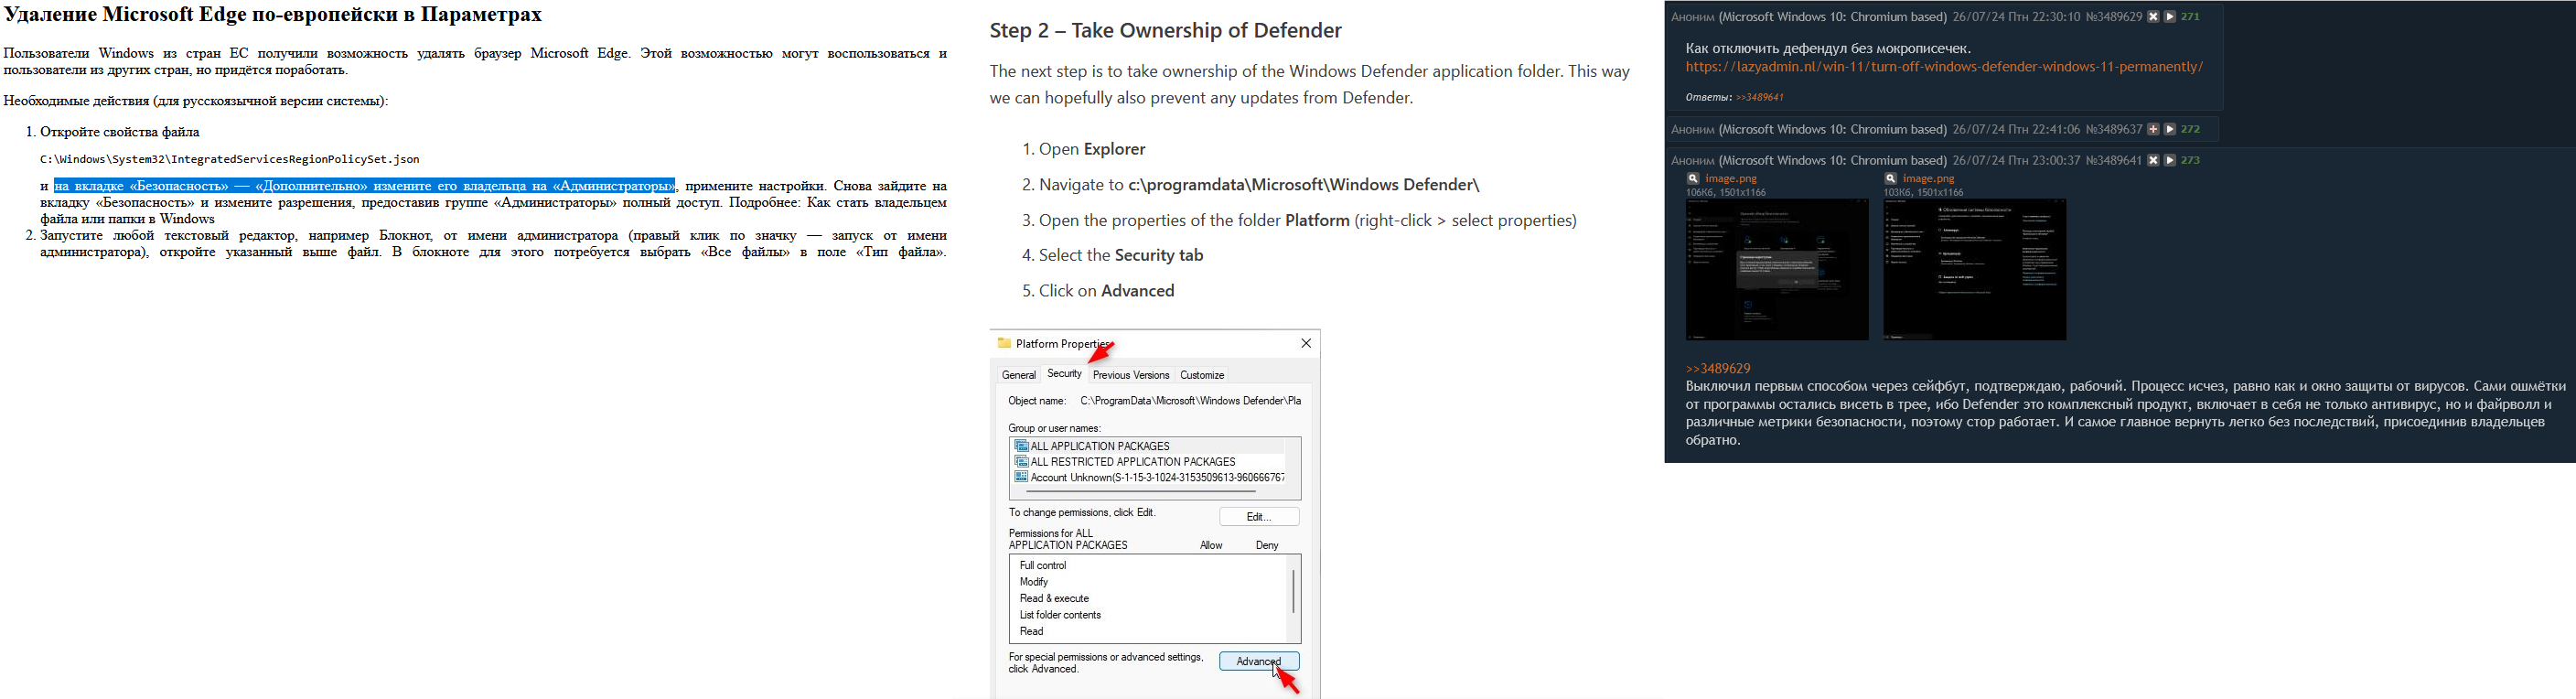Image resolution: width=2576 pixels, height=699 pixels.
Task: Click the timestamp 26/07/24 Птн 23:00:37
Action: click(x=2016, y=160)
